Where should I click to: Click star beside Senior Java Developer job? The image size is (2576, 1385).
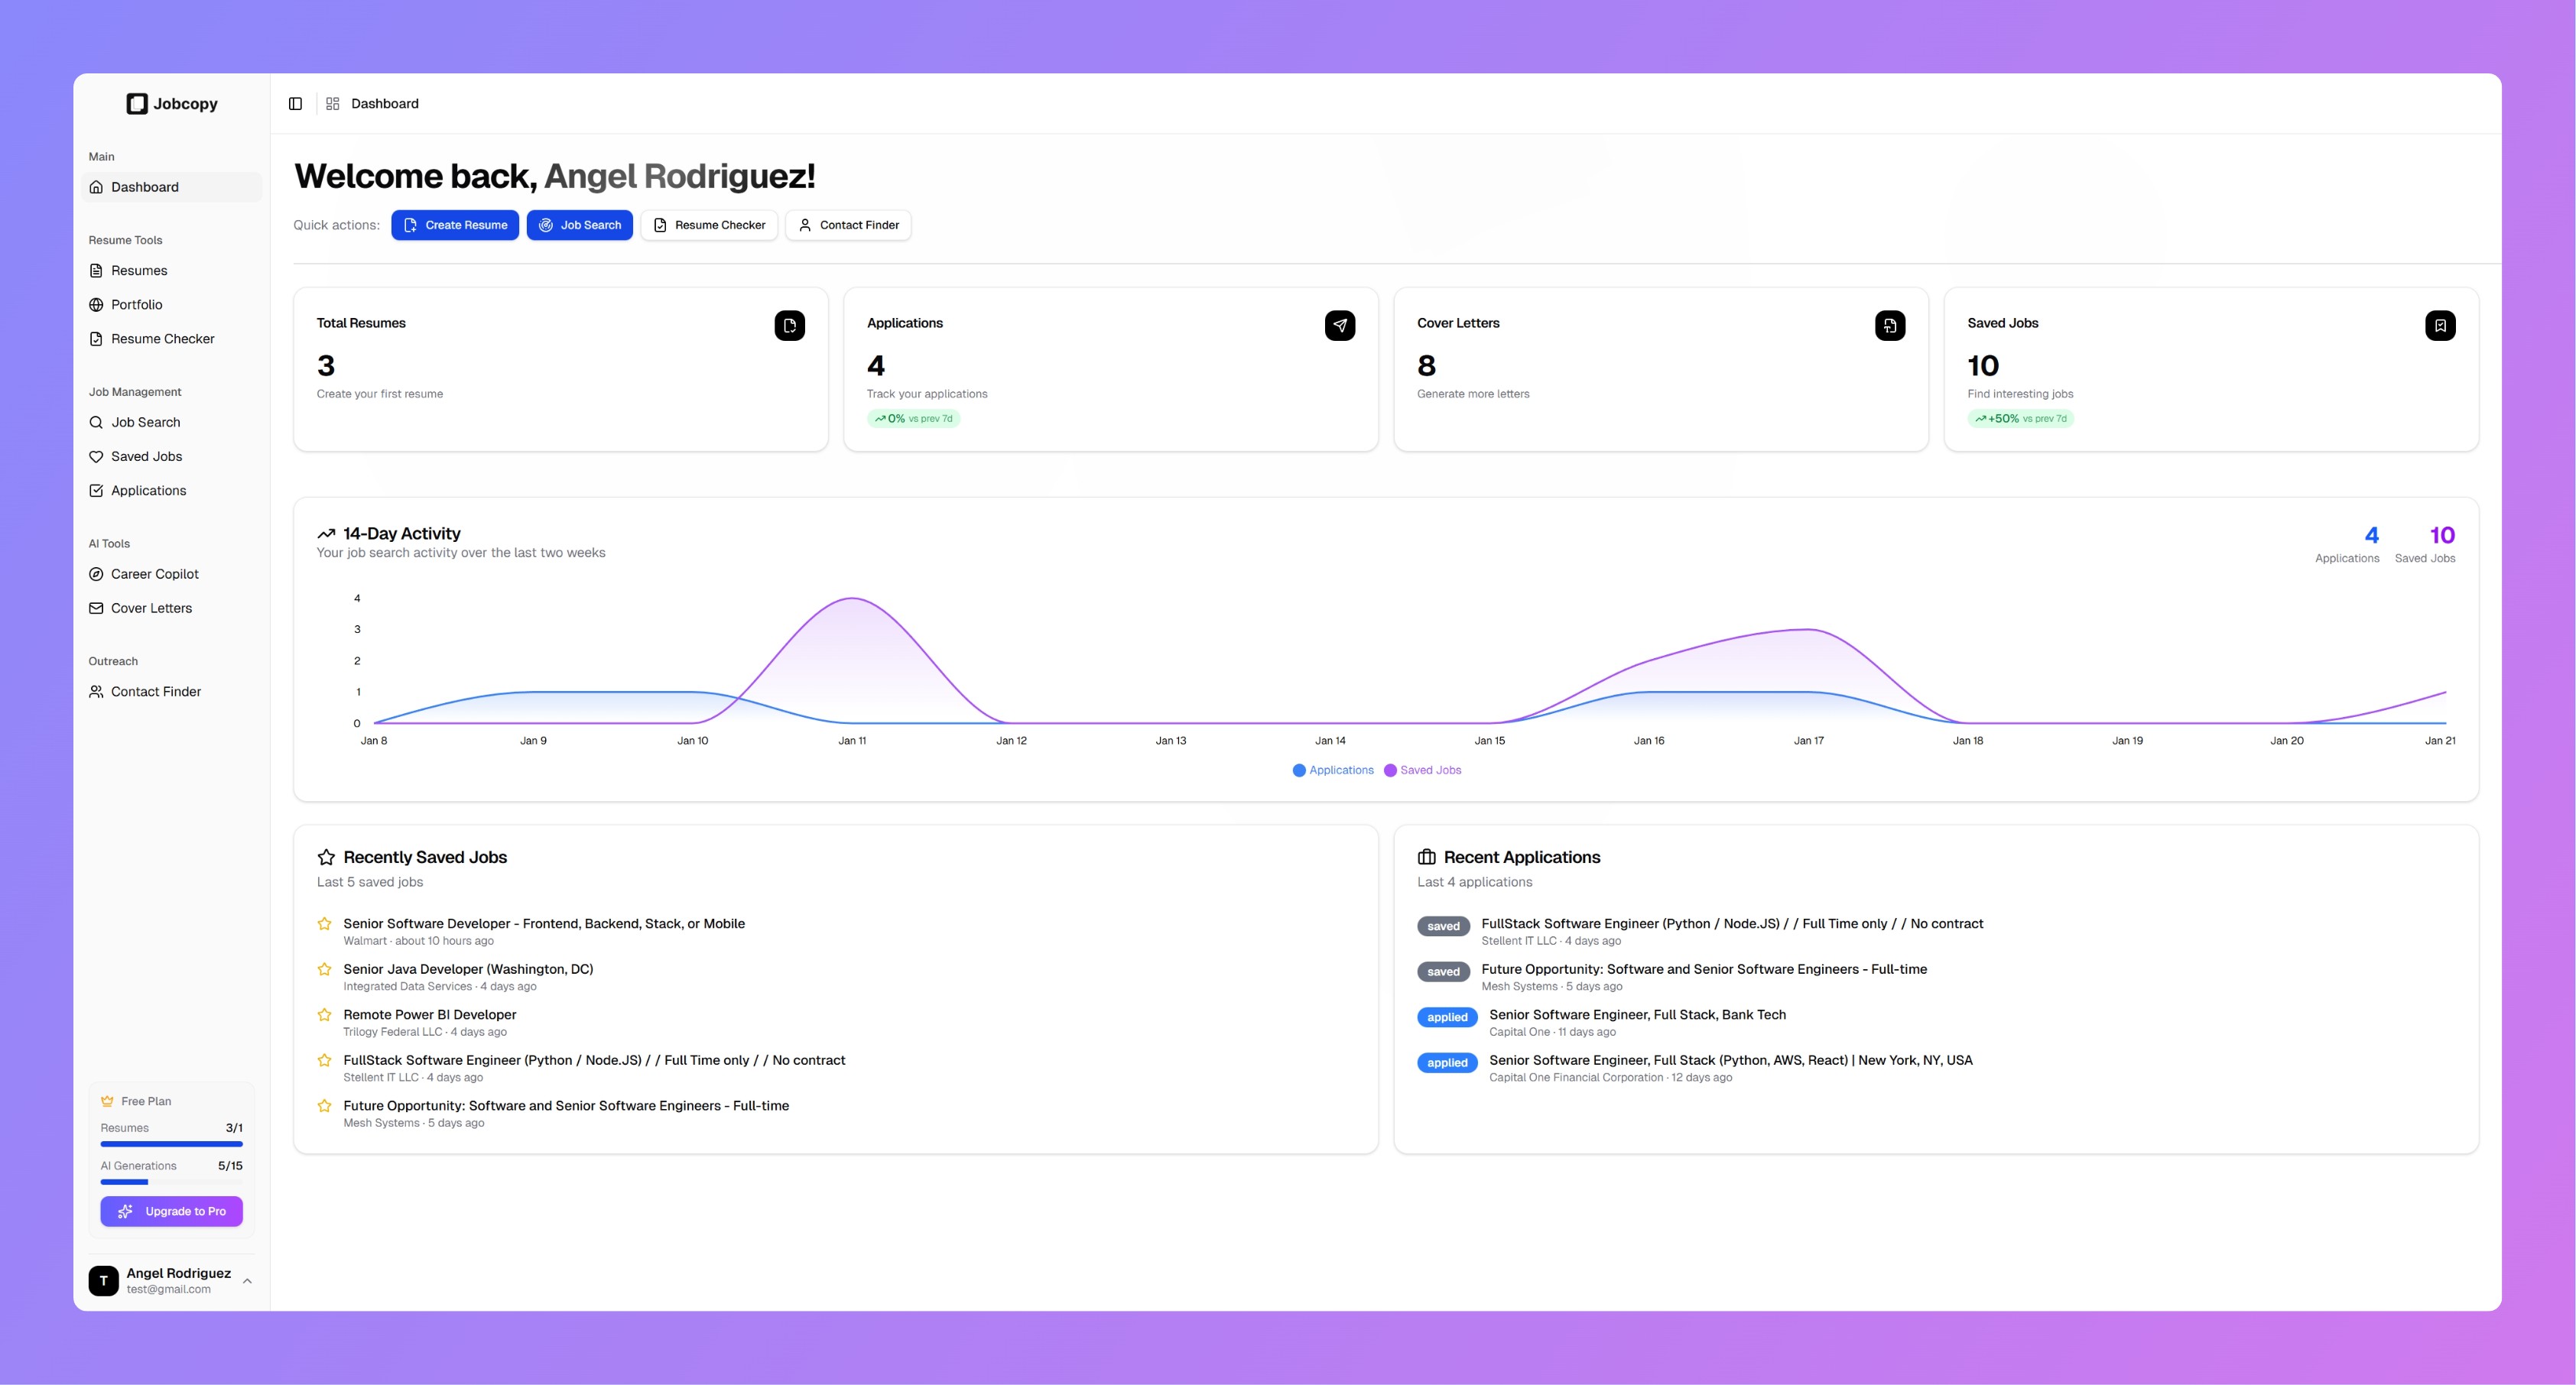(x=324, y=969)
